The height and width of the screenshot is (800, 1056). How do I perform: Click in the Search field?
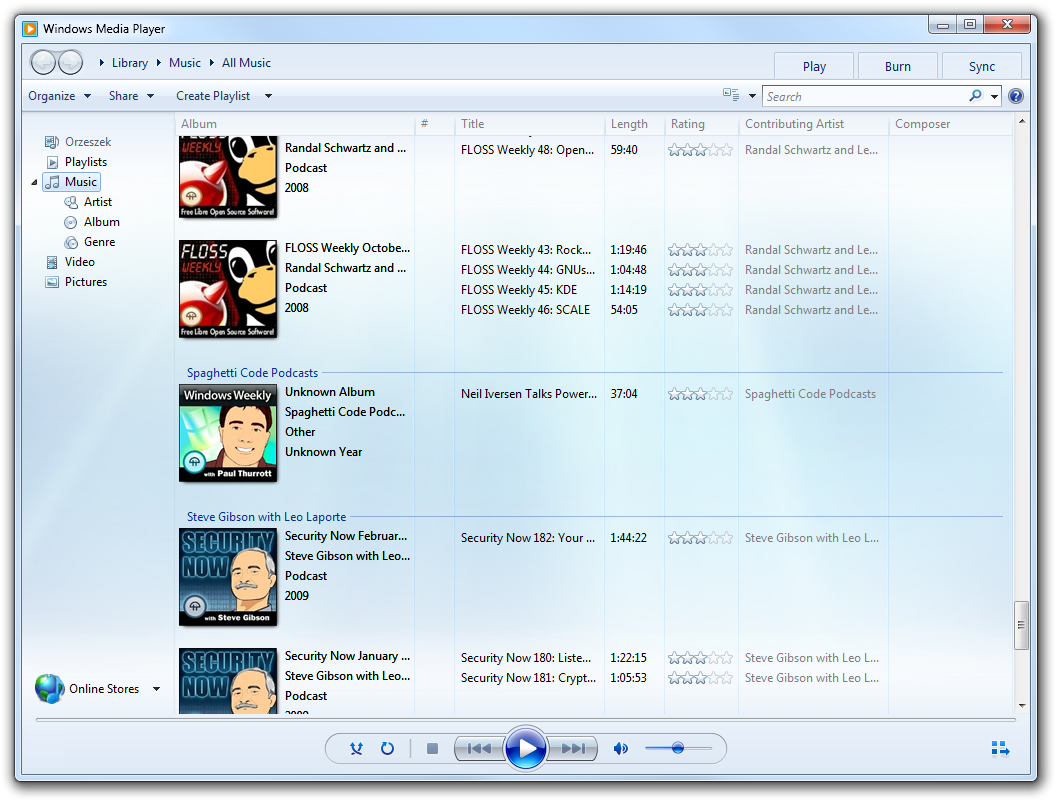[865, 96]
